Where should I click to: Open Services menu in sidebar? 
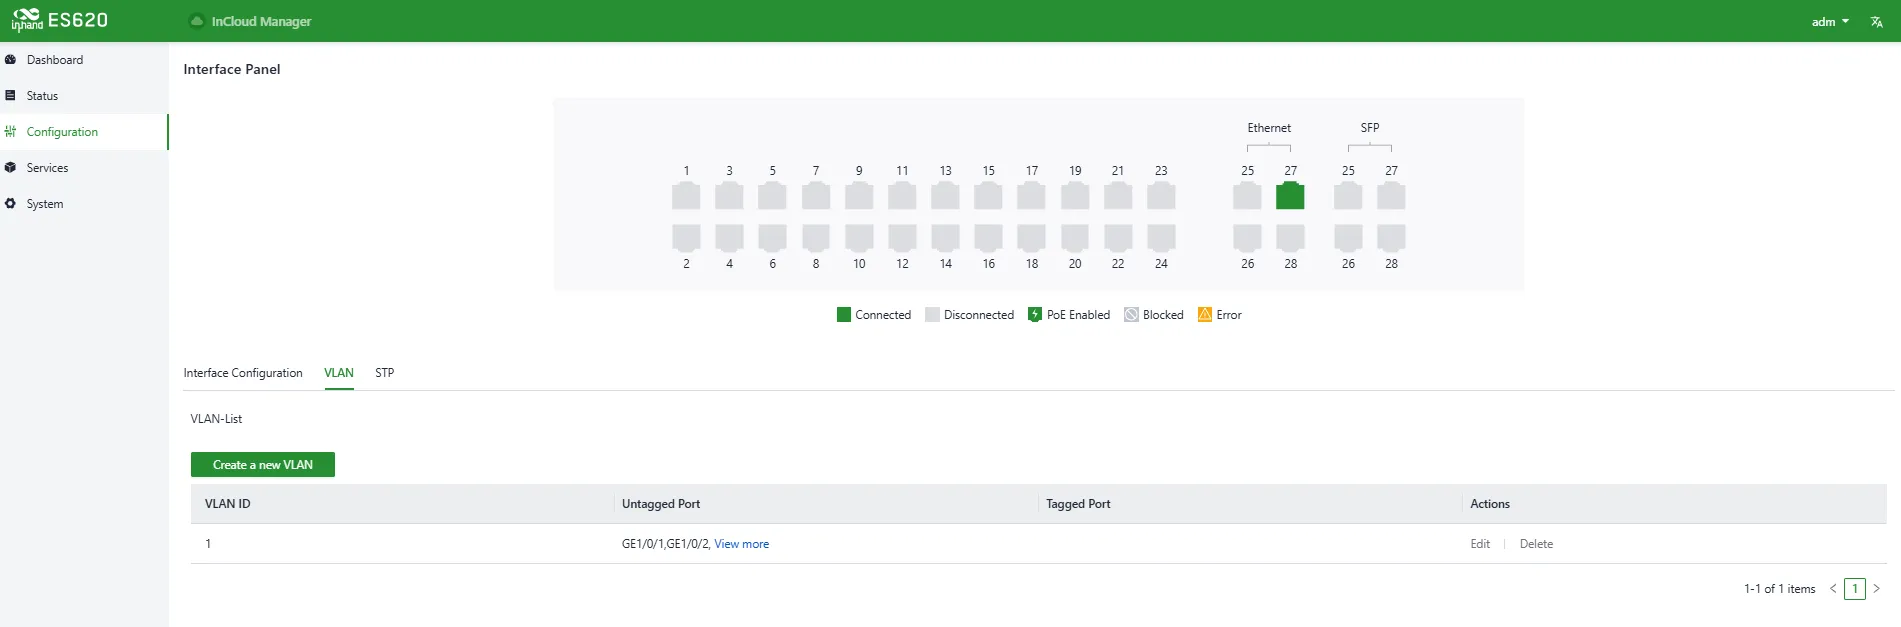84,168
